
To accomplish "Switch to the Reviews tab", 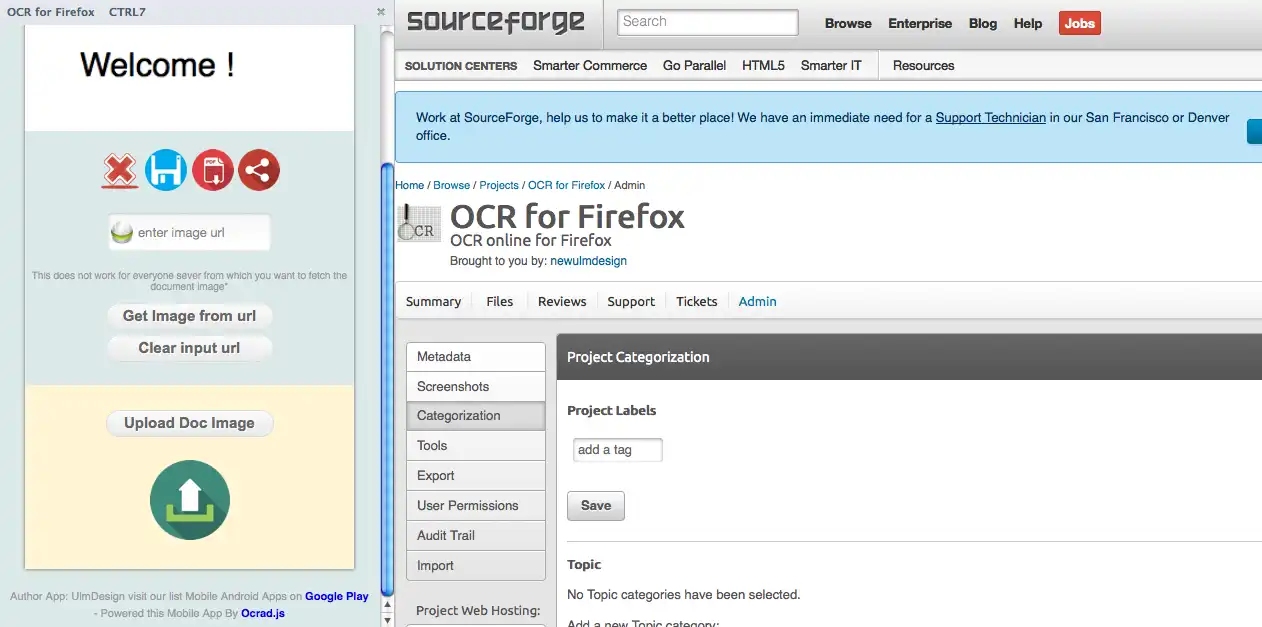I will click(562, 301).
